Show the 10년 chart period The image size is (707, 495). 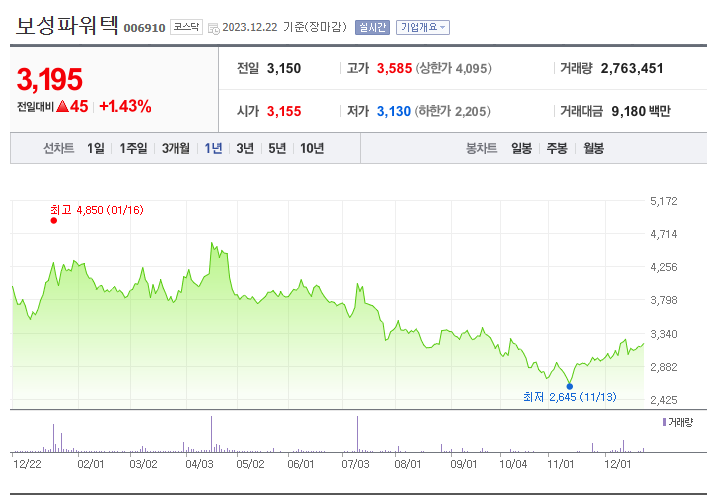coord(312,148)
